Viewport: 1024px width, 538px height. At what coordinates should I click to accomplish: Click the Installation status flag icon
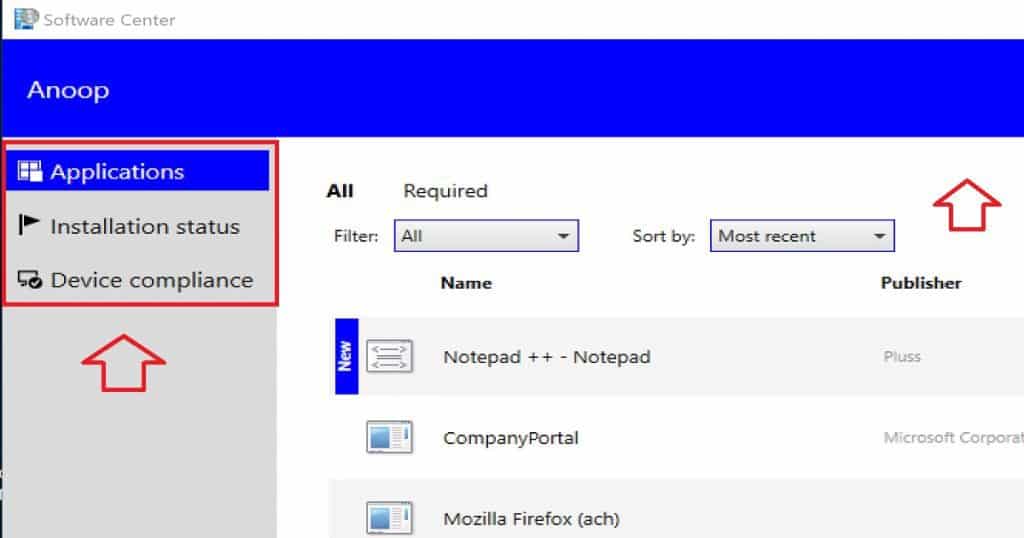click(x=28, y=225)
